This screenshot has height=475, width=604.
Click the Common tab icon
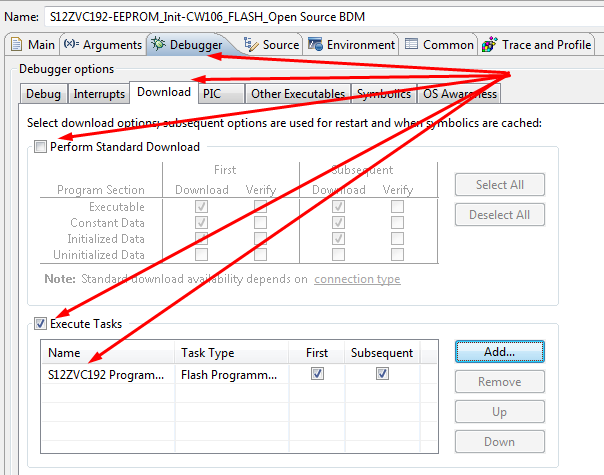pos(411,44)
